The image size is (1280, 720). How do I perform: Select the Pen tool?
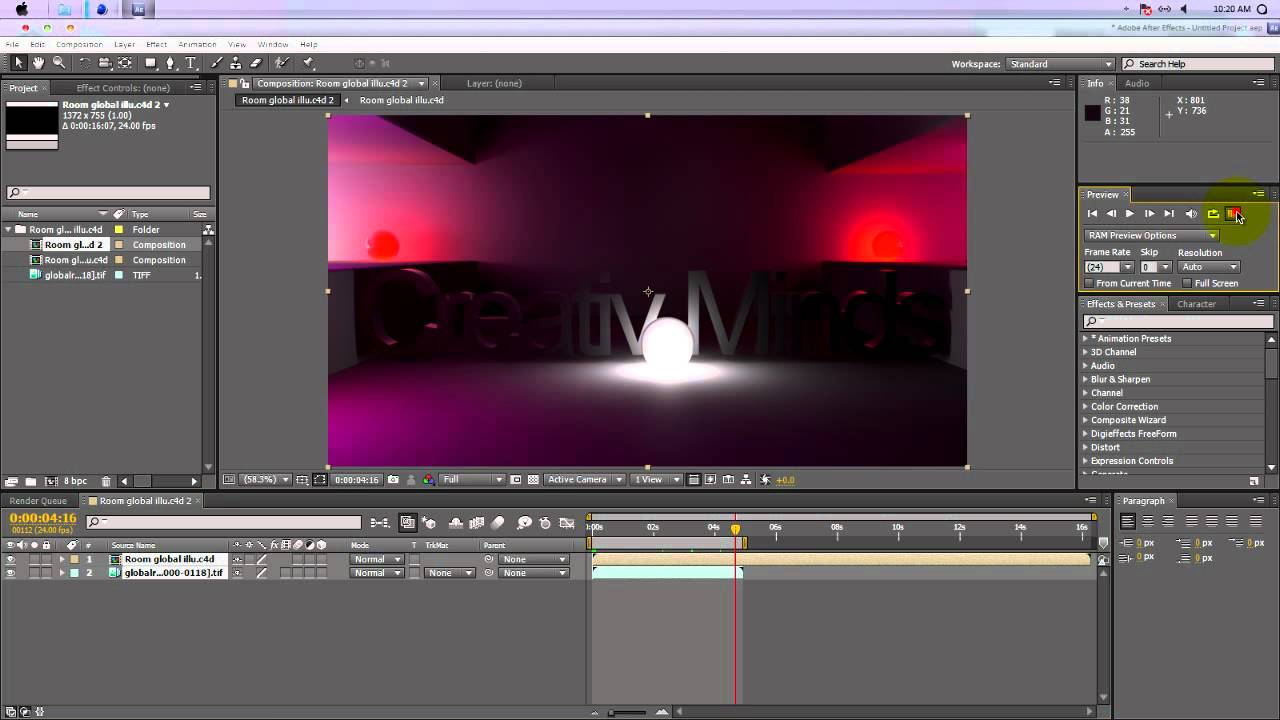coord(170,63)
